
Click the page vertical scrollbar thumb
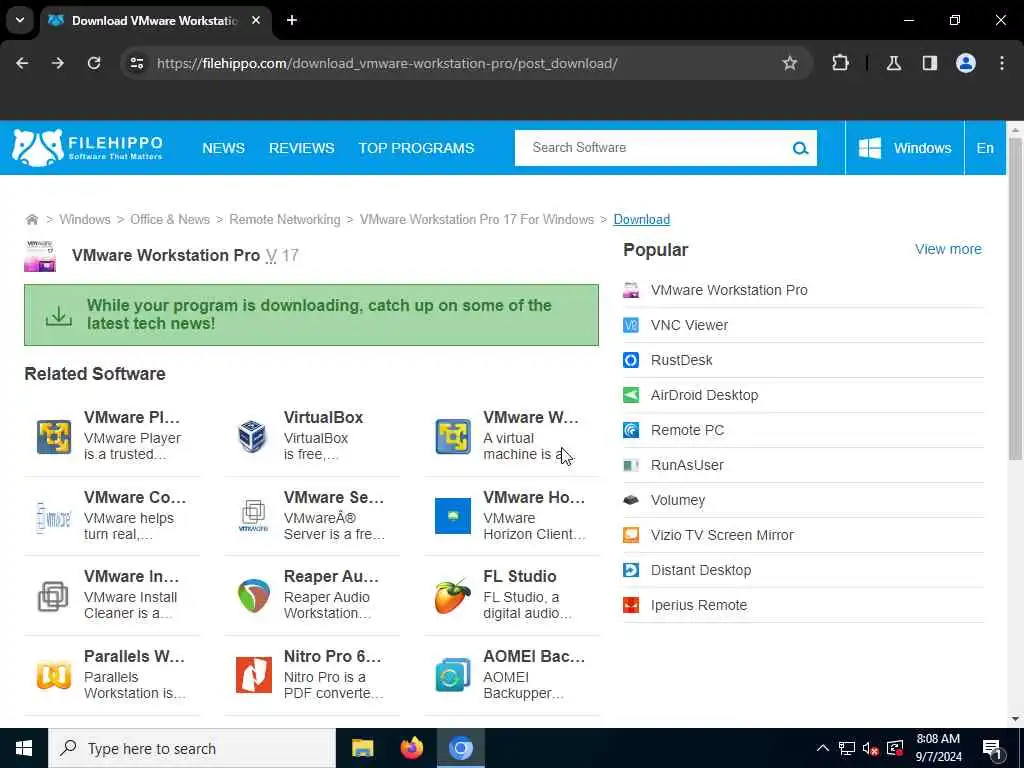click(1015, 297)
